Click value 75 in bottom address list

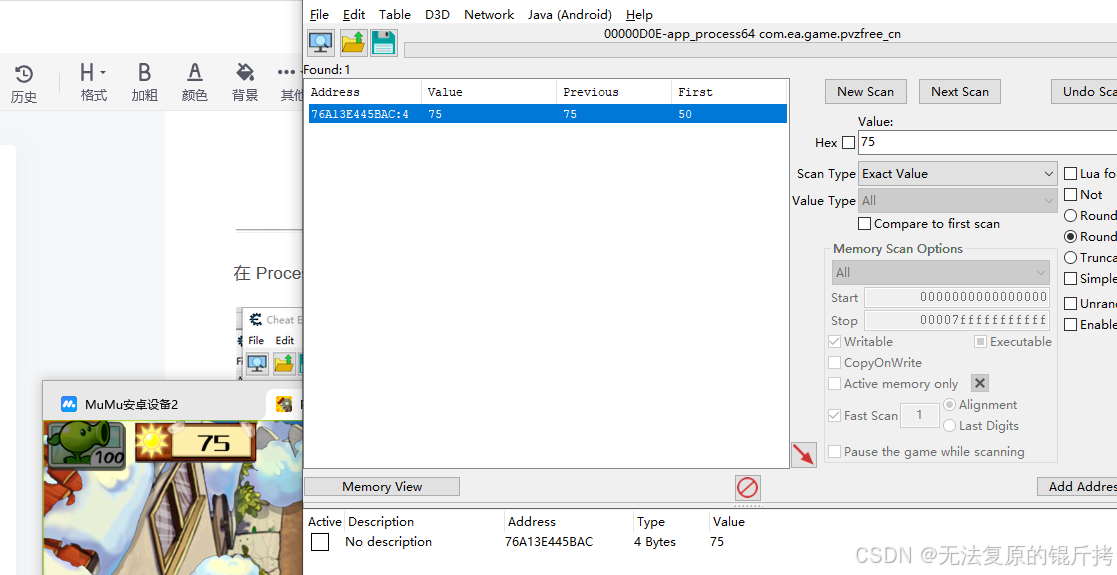pos(717,542)
